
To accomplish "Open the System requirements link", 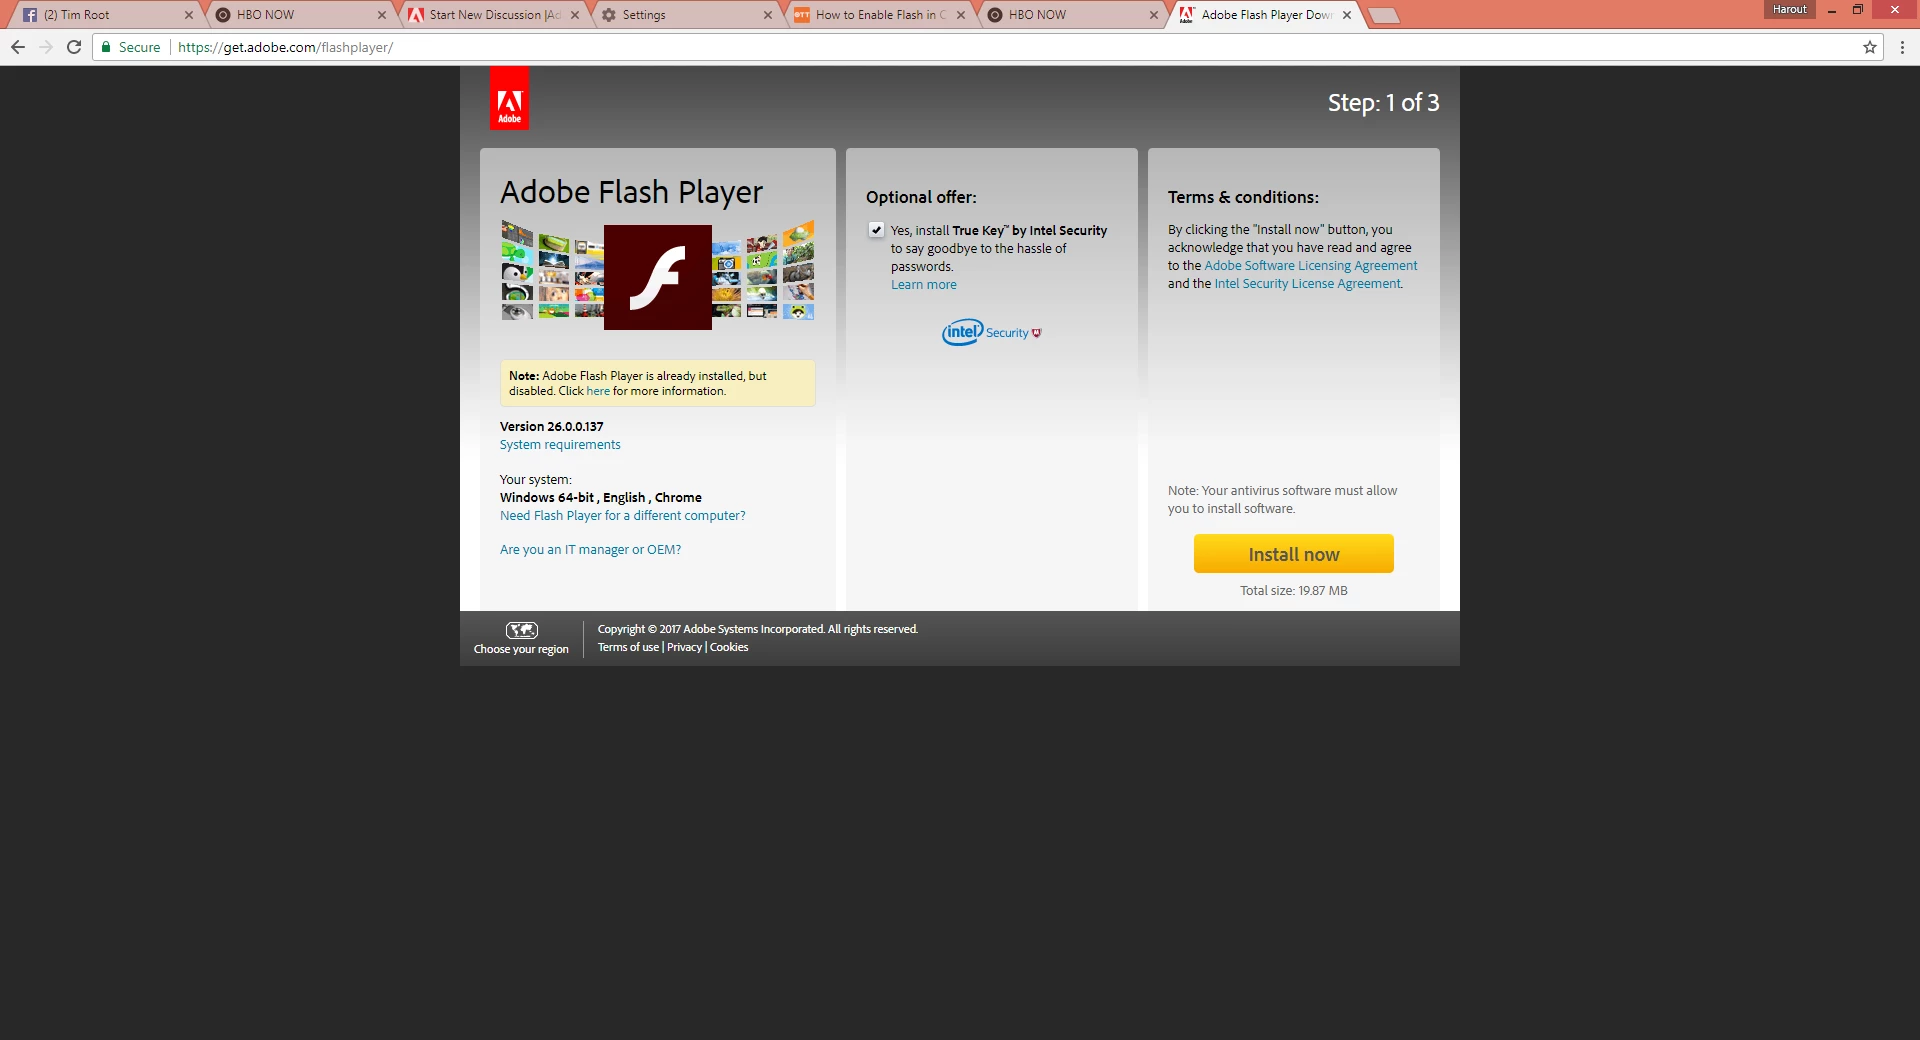I will click(x=560, y=445).
